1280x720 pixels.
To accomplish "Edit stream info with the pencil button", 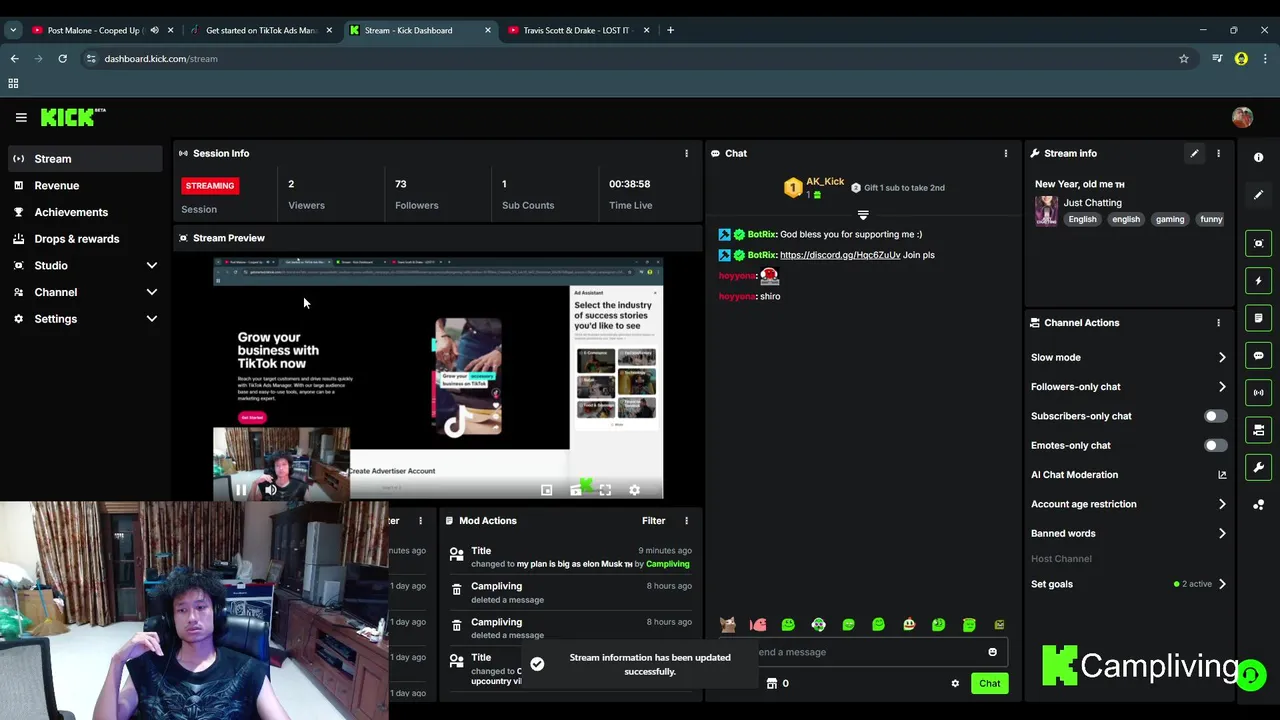I will [x=1194, y=153].
